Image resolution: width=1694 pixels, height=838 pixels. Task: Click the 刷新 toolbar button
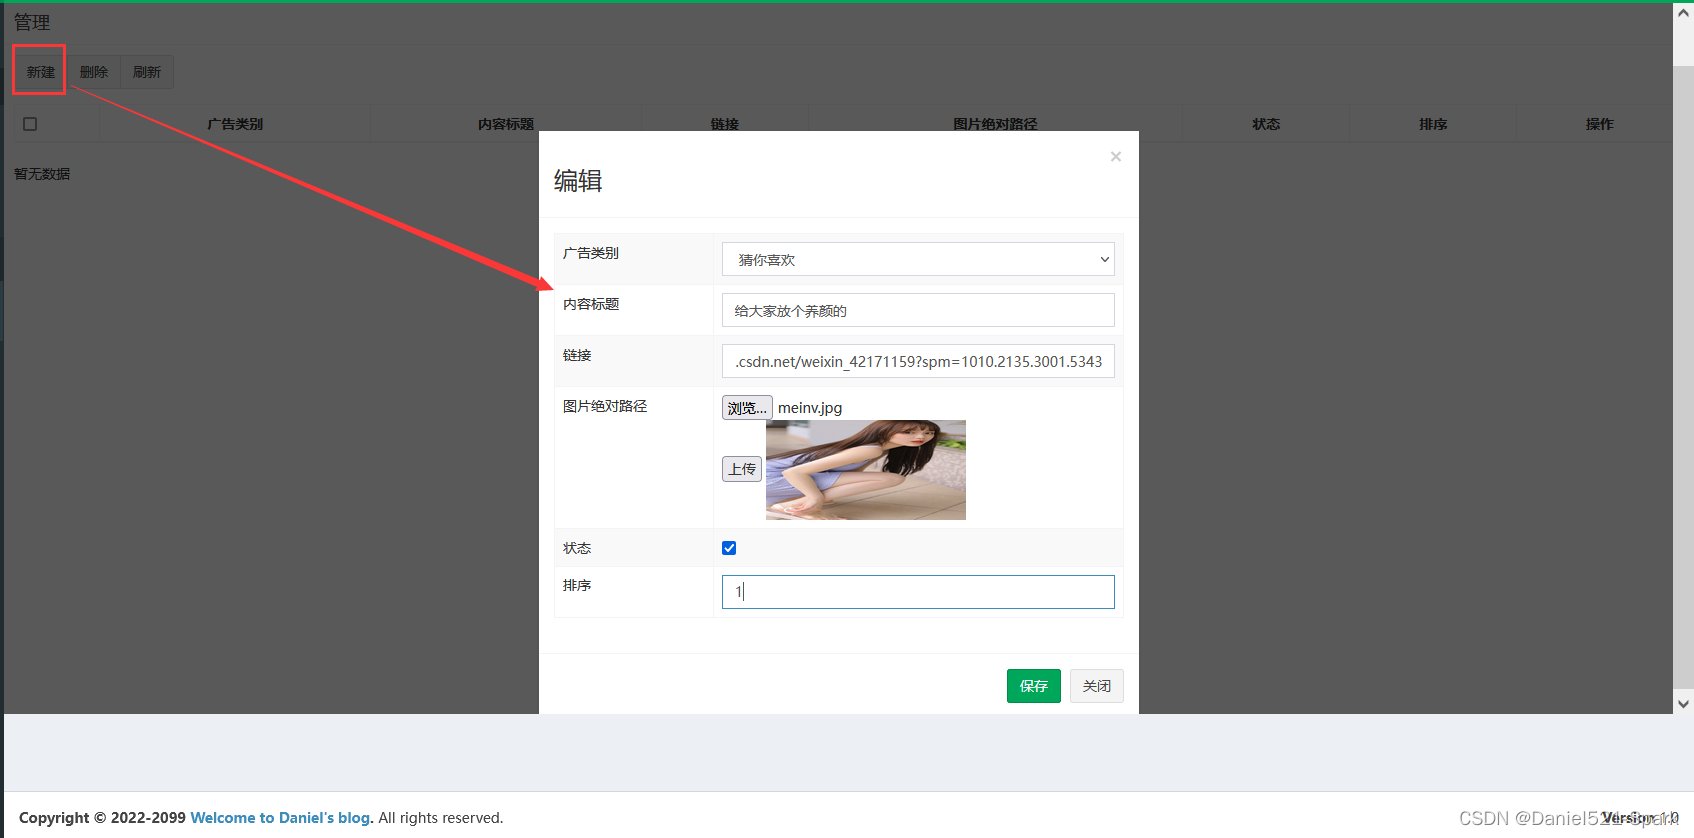point(147,72)
